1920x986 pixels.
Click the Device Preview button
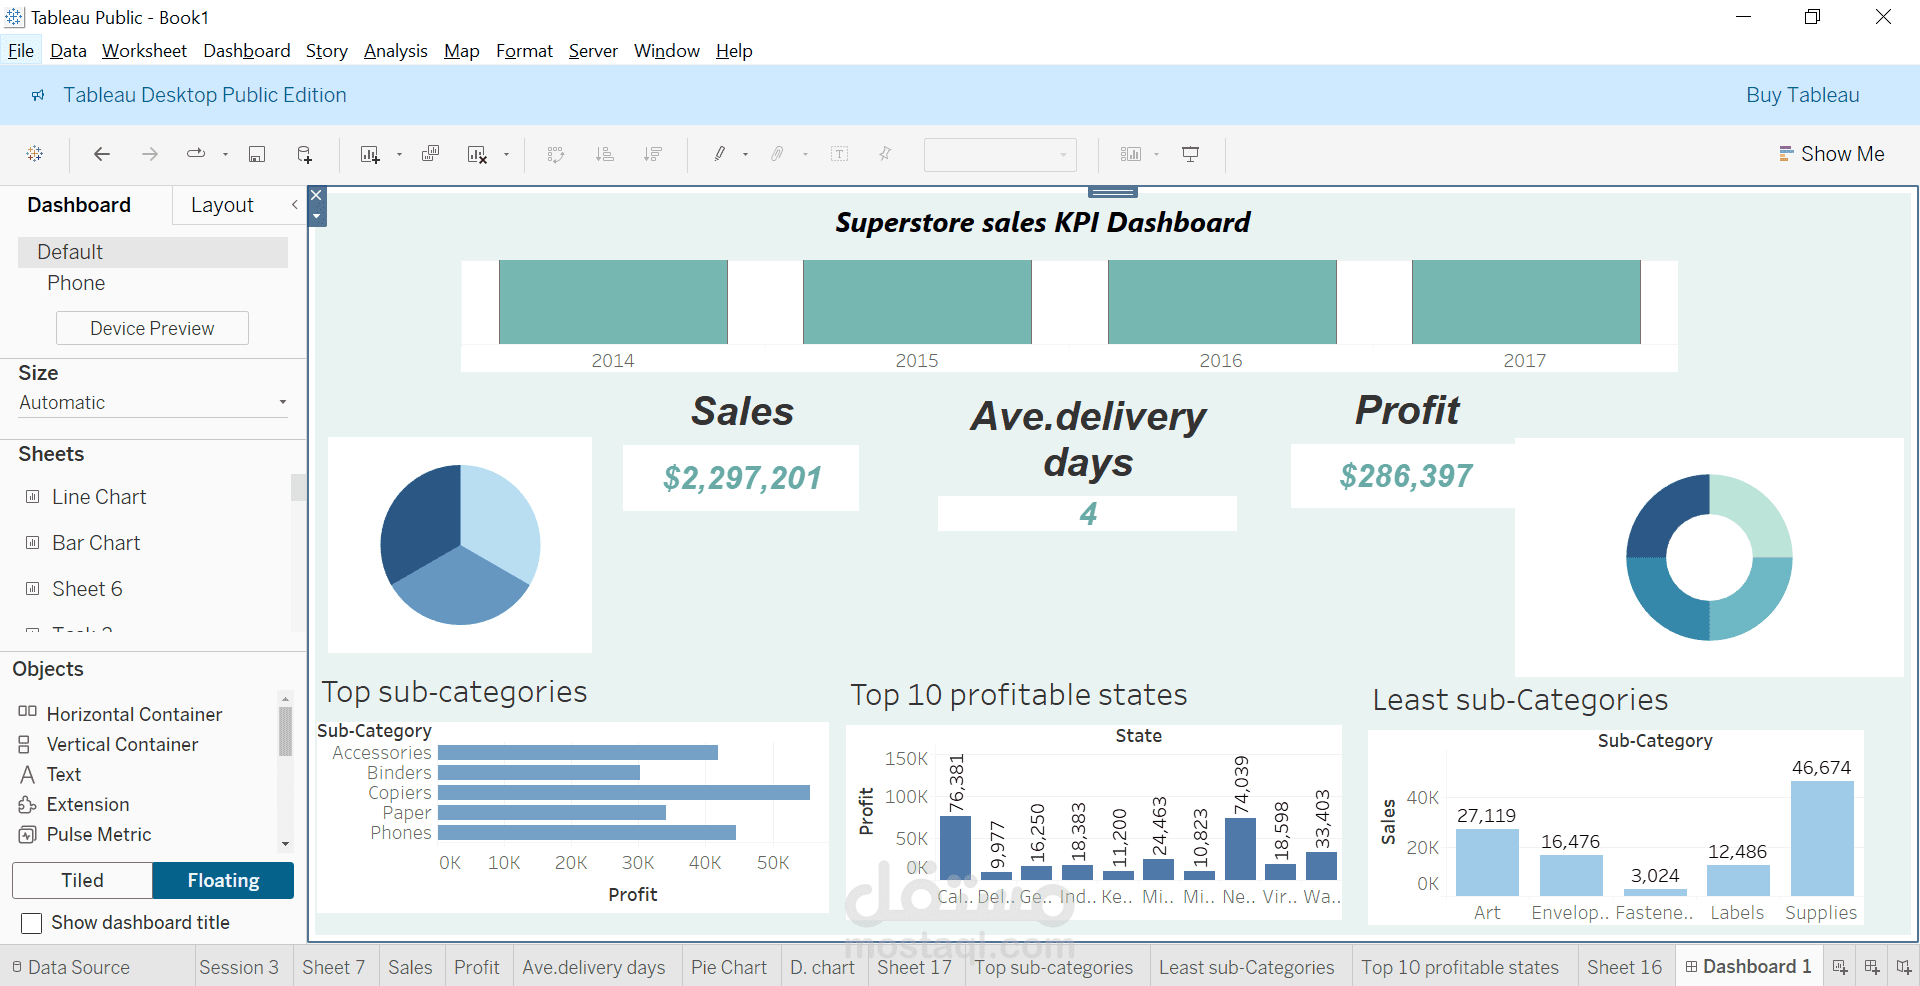point(152,328)
